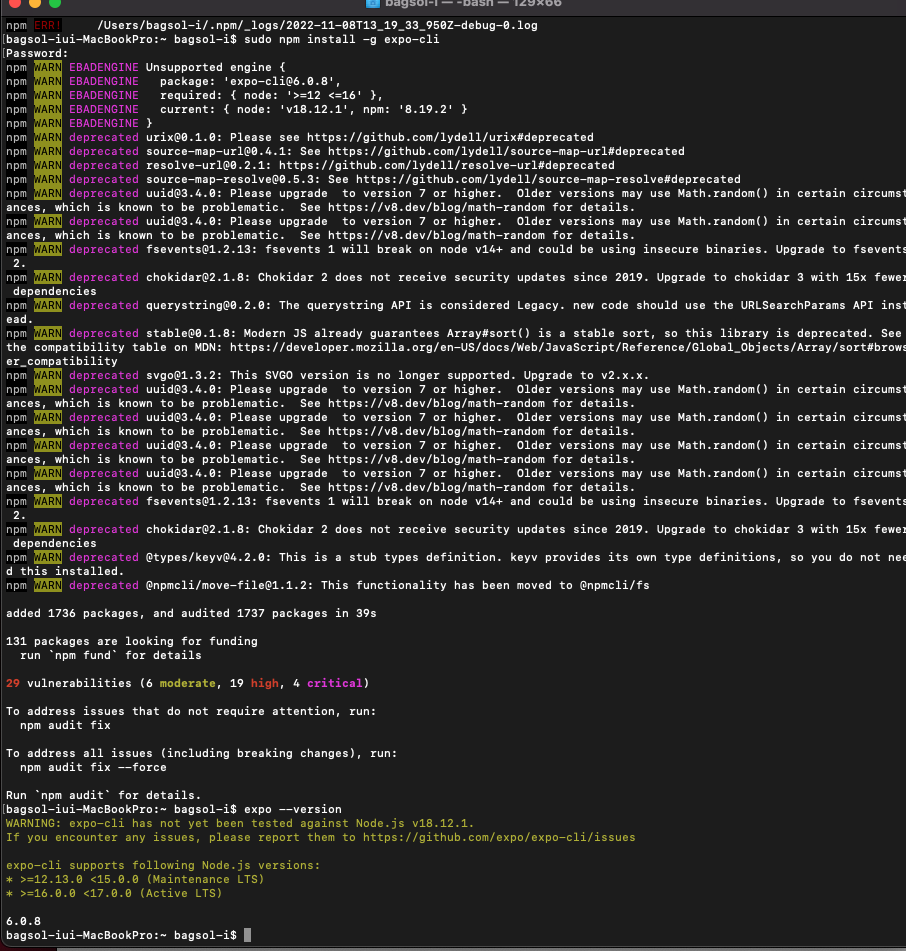Click the red 'high' severity word
Image resolution: width=906 pixels, height=951 pixels.
(264, 683)
